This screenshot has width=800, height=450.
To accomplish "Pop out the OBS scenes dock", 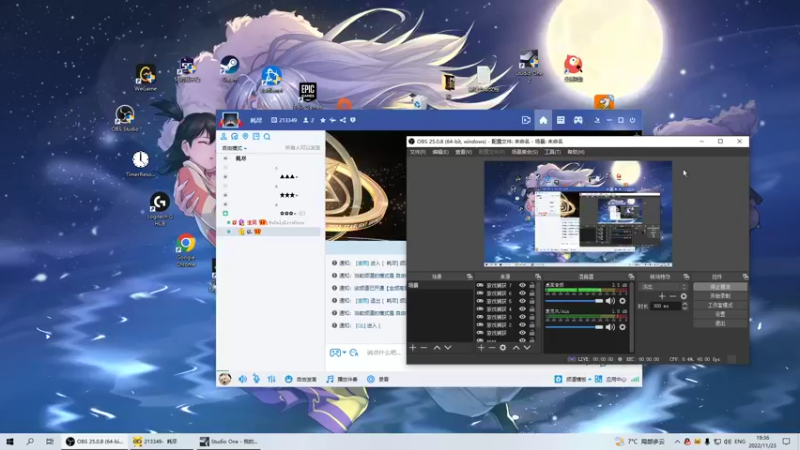I will tap(469, 277).
